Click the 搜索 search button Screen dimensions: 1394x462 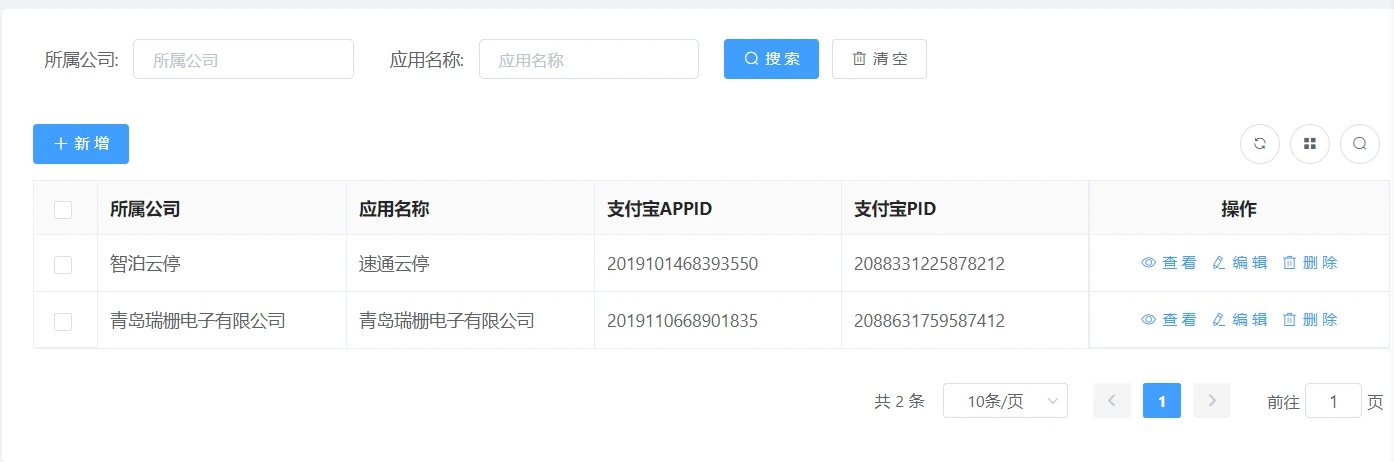coord(771,59)
